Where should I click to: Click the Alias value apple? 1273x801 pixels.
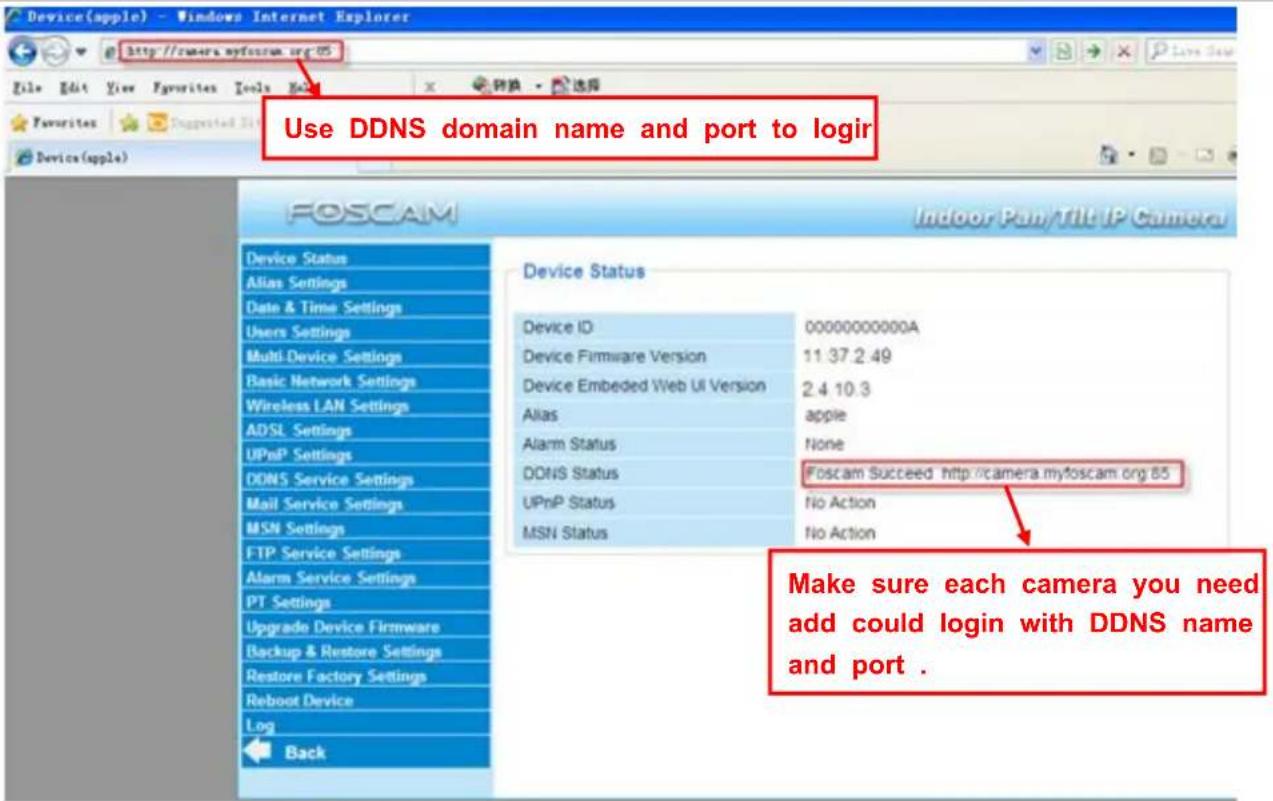point(825,416)
